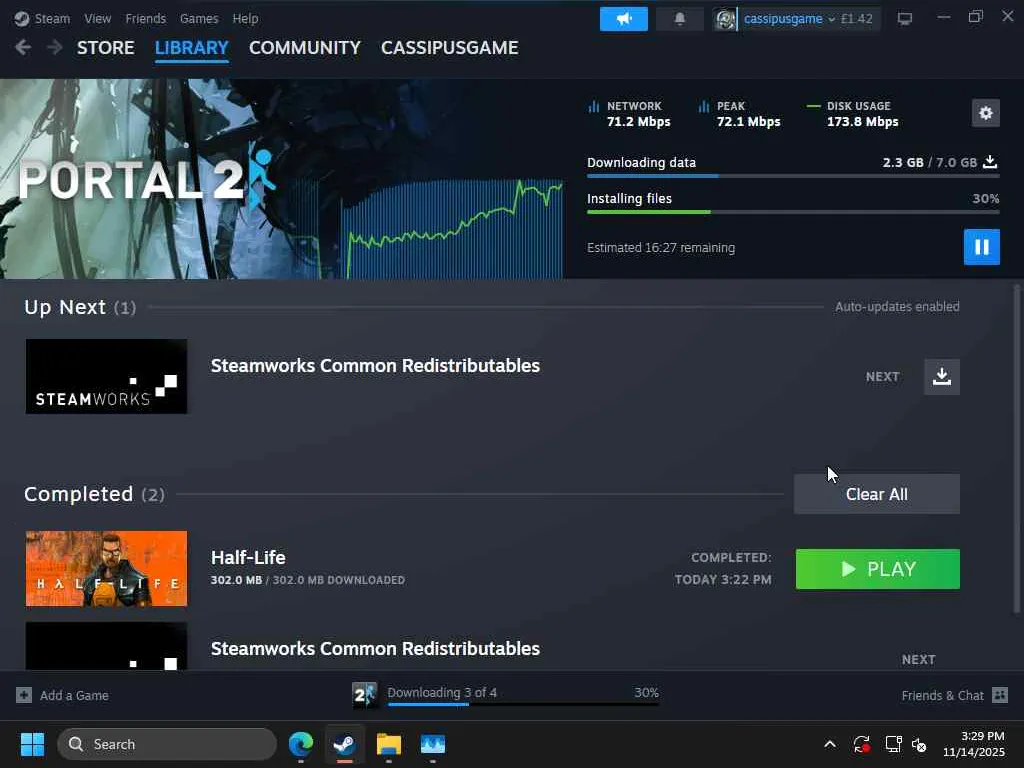Image resolution: width=1024 pixels, height=768 pixels.
Task: Click Steamworks Common Redistributables title in Up Next
Action: click(375, 366)
